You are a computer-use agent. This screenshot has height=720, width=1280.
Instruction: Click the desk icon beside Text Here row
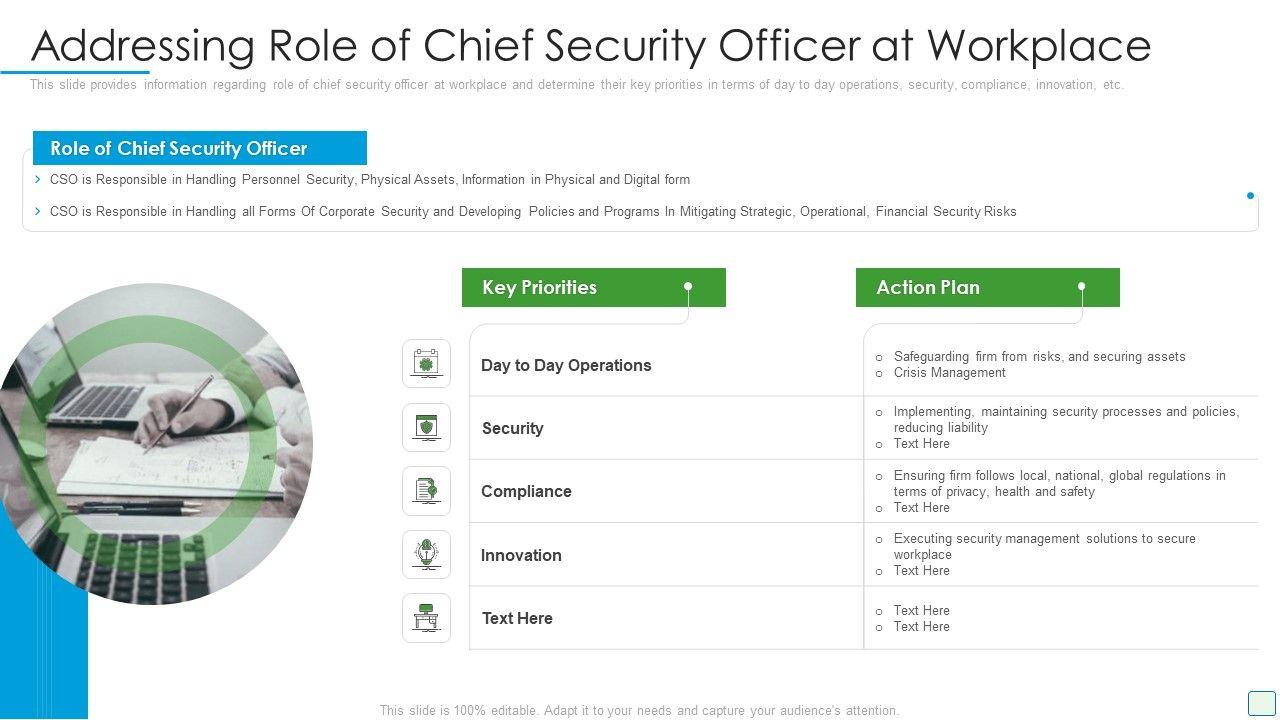pyautogui.click(x=427, y=618)
